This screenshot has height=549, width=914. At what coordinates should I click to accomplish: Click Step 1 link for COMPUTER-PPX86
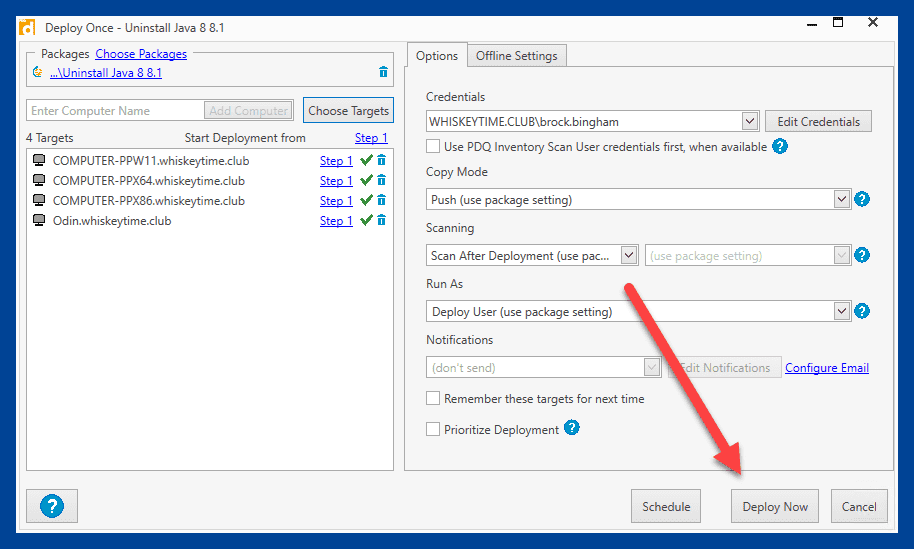pyautogui.click(x=336, y=200)
